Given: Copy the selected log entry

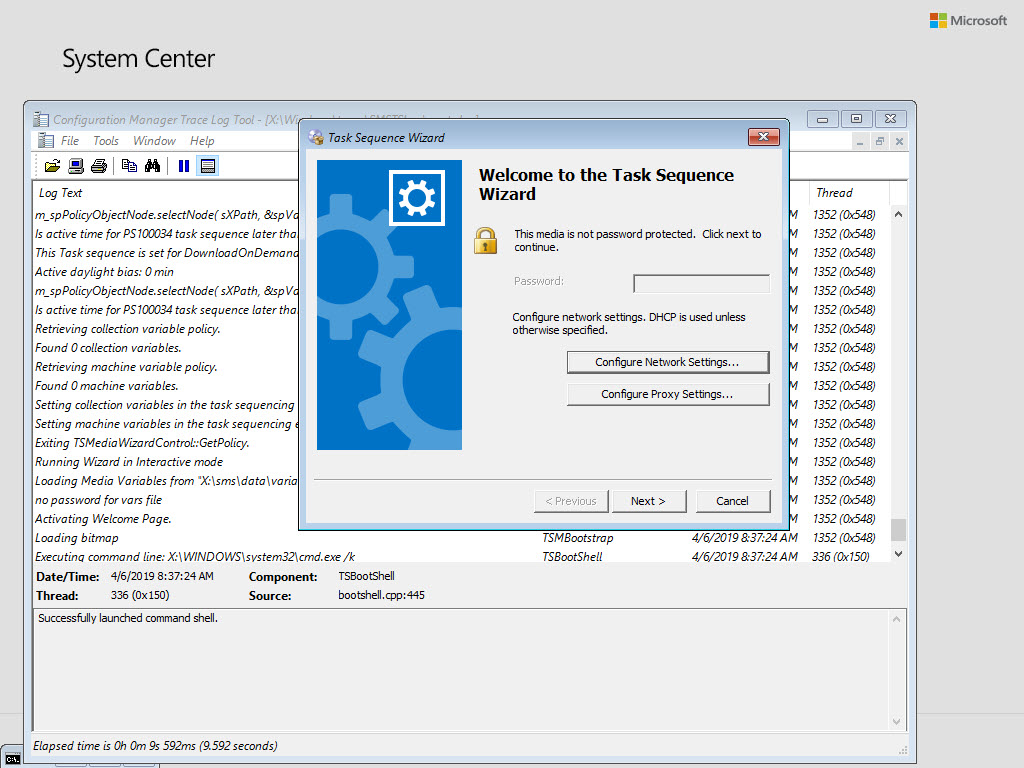Looking at the screenshot, I should [x=129, y=166].
